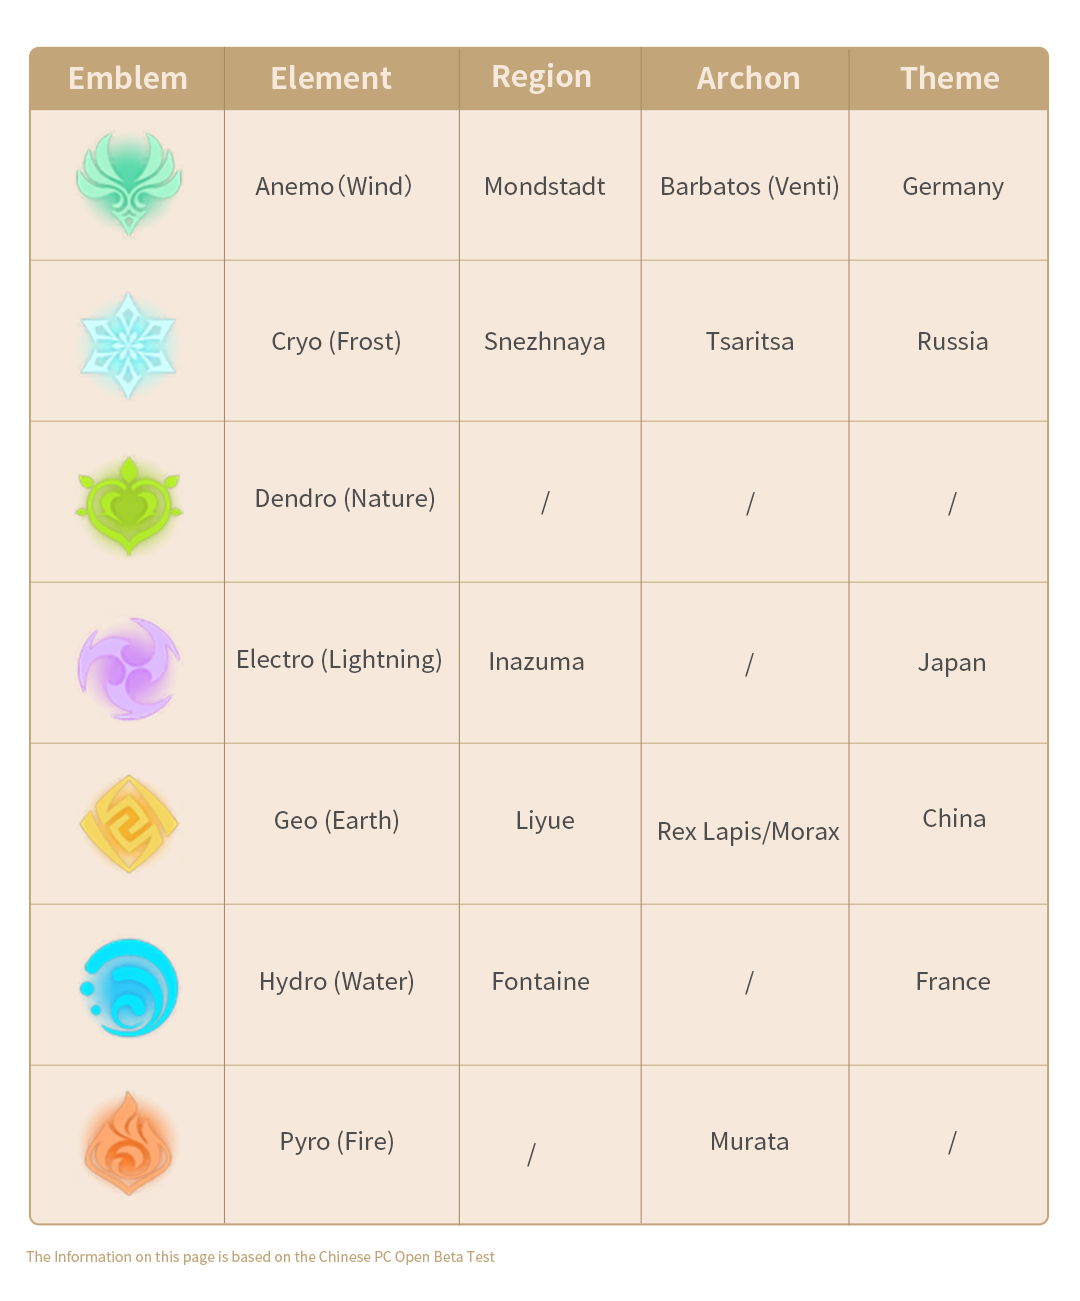Select the Barbatos (Venti) archon cell
Image resolution: width=1080 pixels, height=1301 pixels.
[750, 186]
